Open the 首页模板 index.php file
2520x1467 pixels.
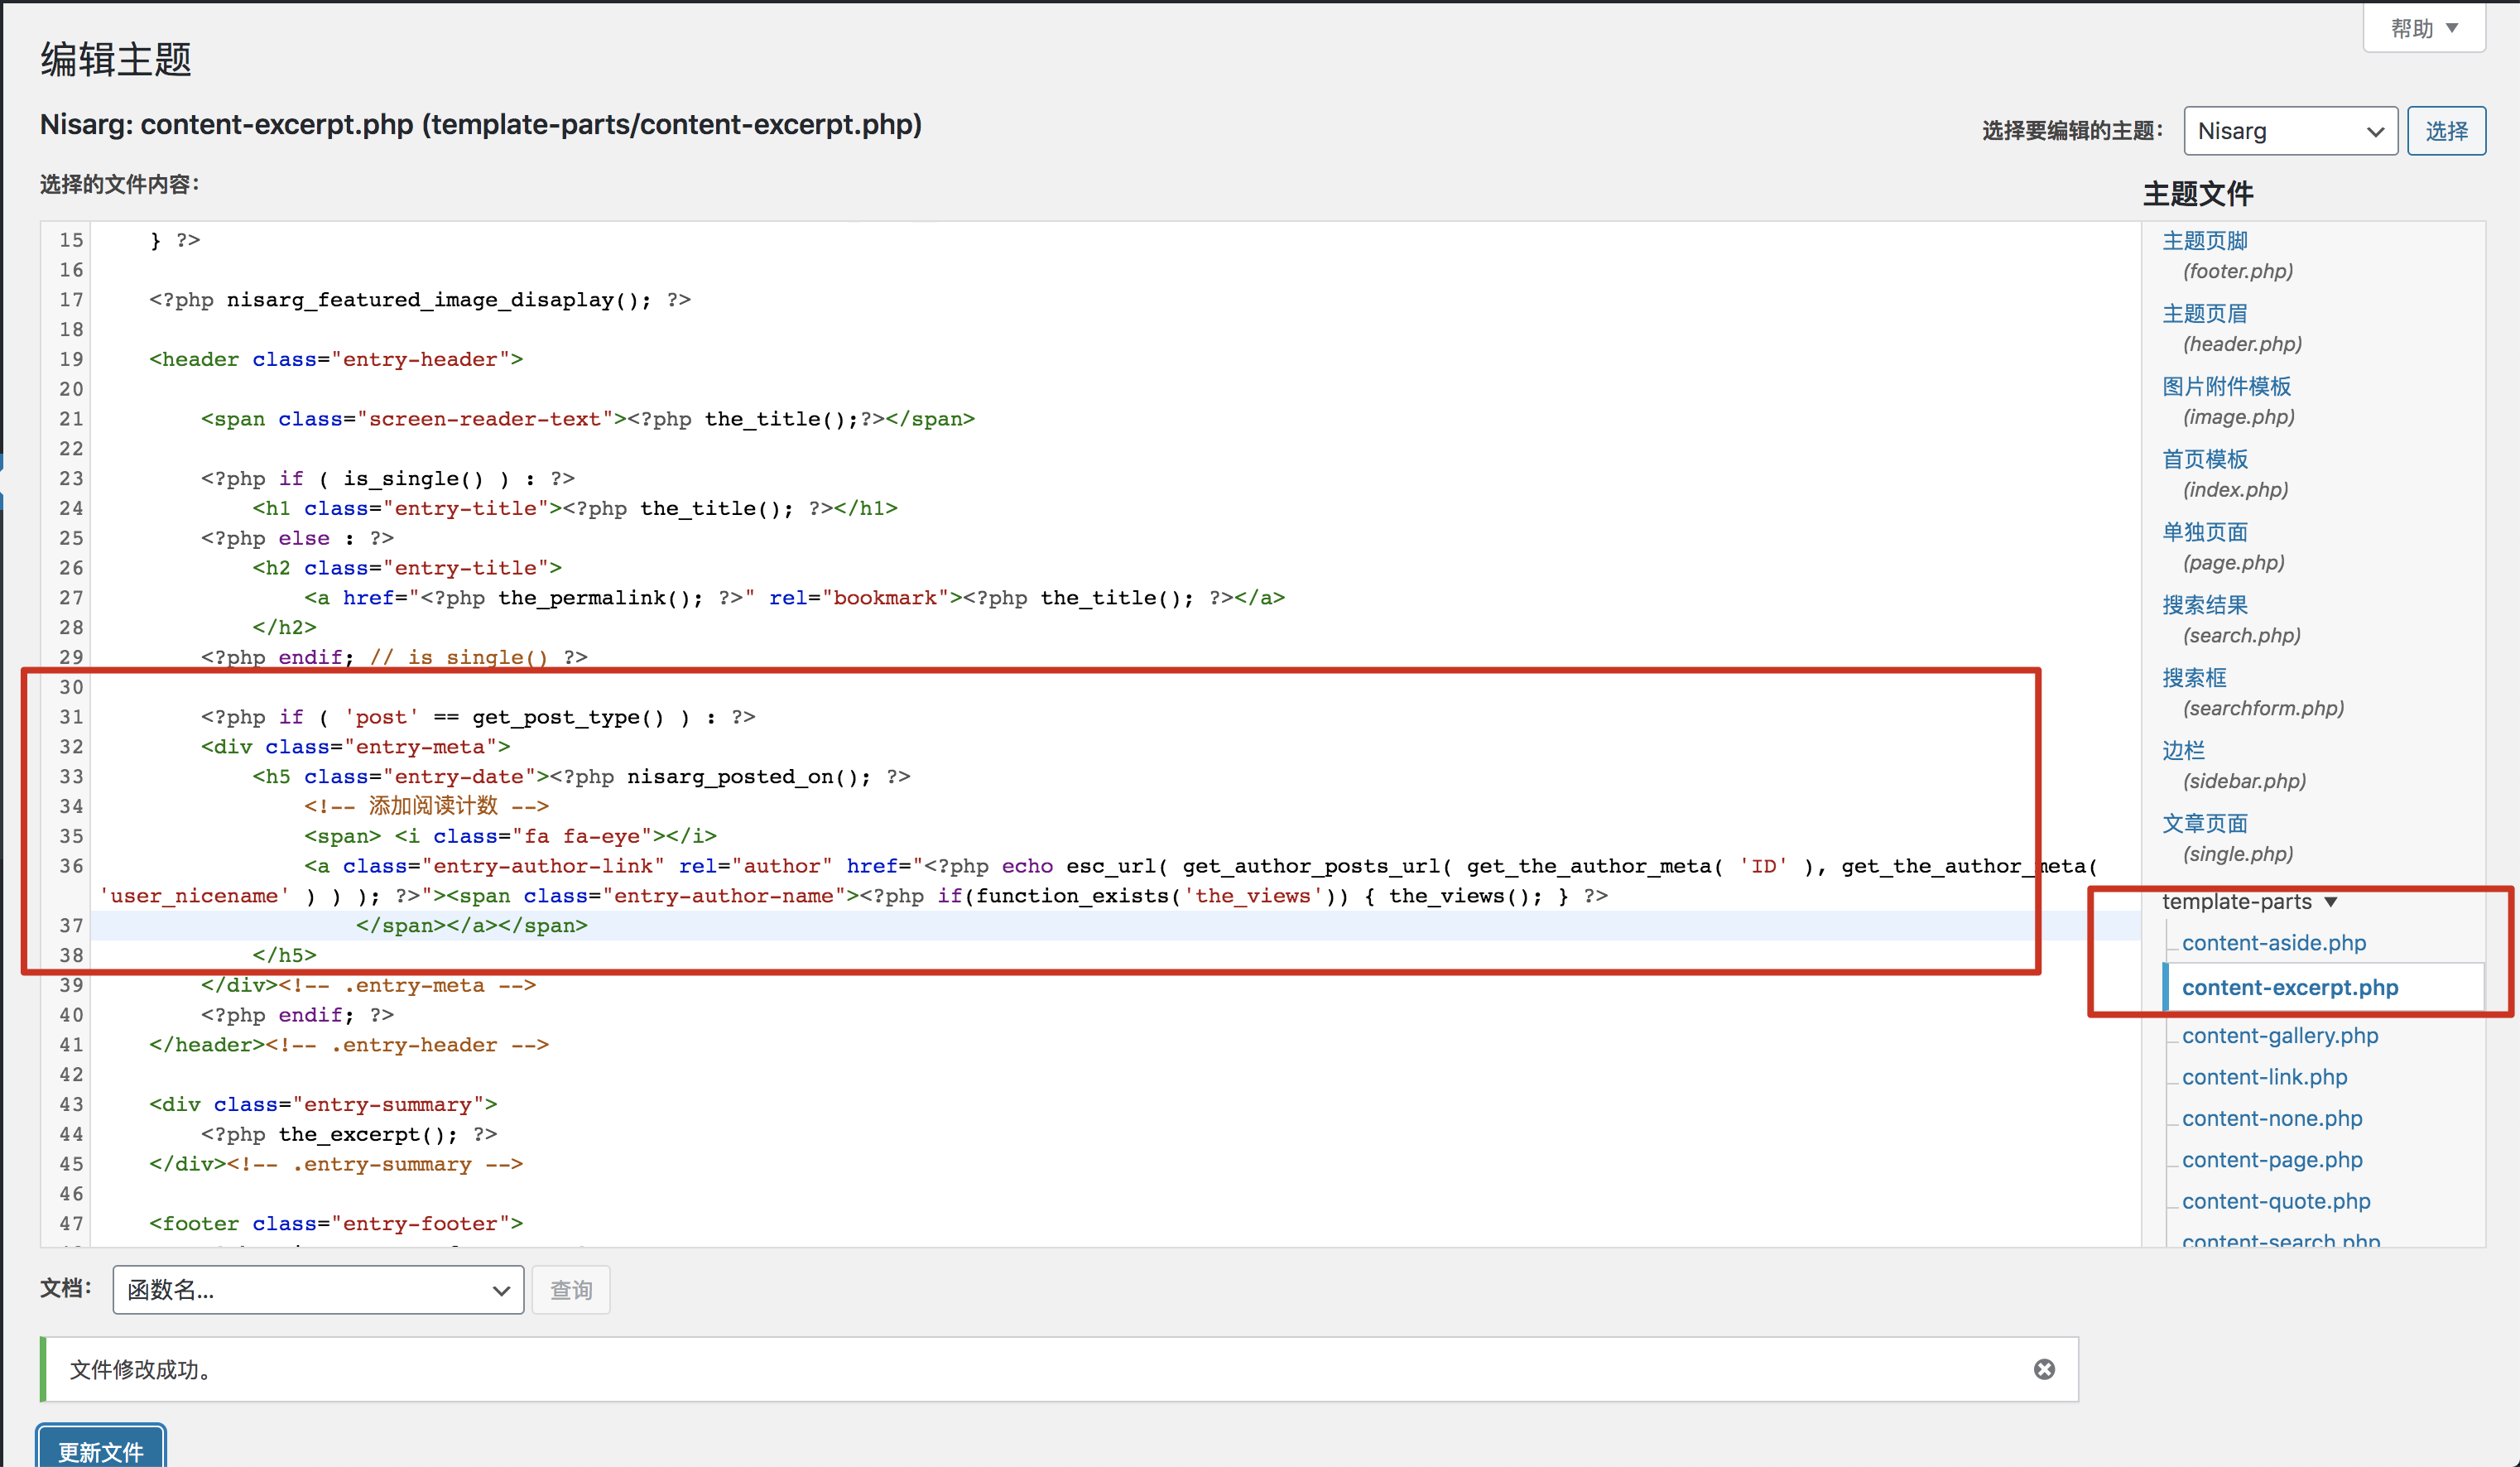[x=2204, y=460]
